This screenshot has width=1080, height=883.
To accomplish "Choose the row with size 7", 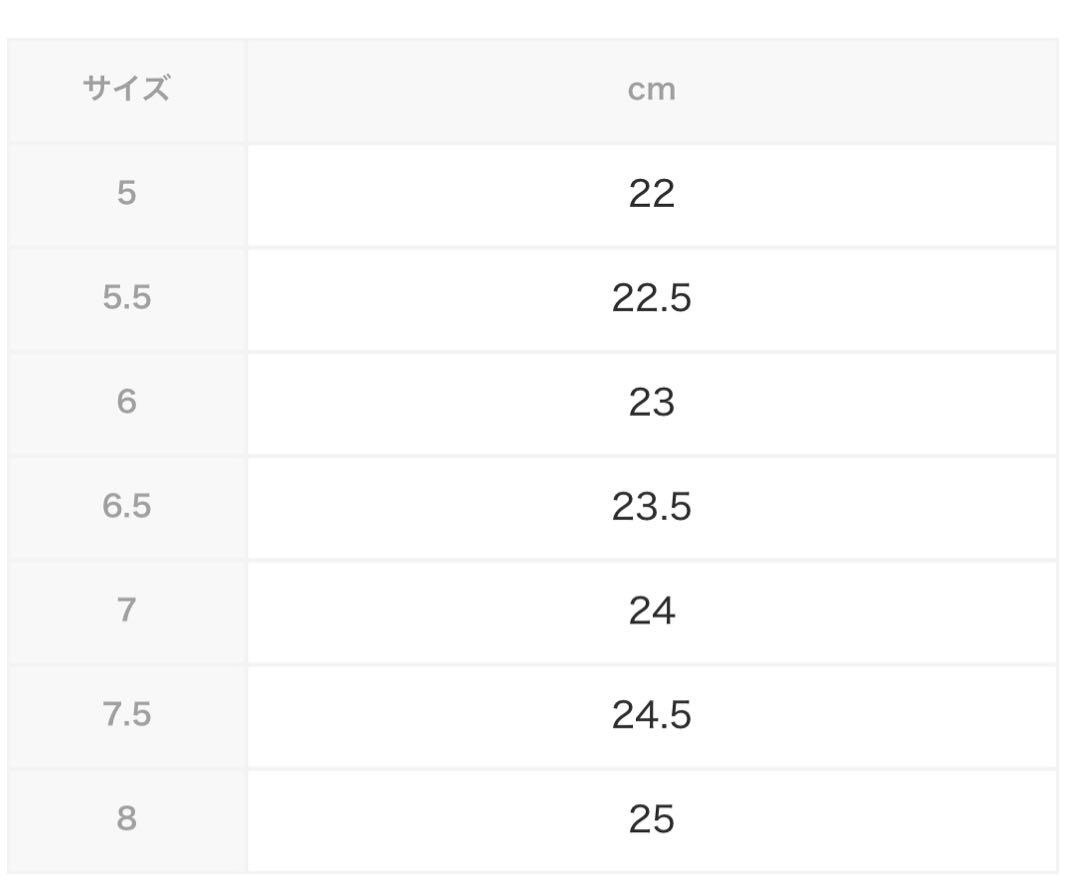I will click(x=532, y=612).
